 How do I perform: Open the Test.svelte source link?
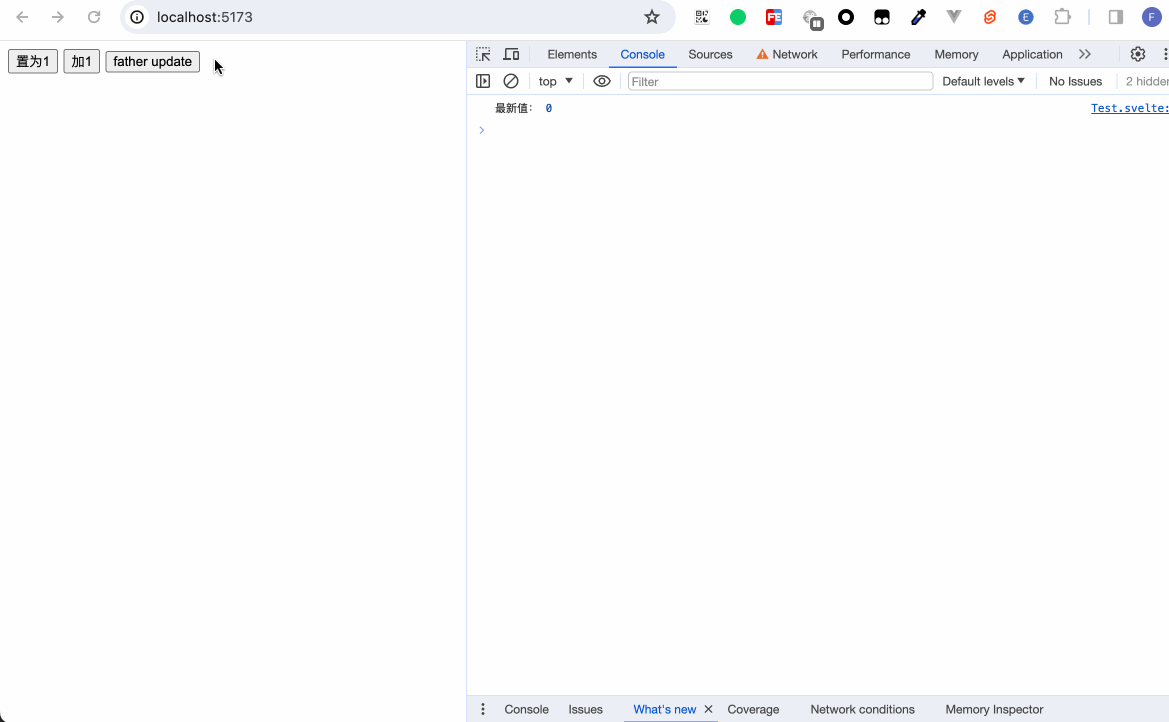1129,108
